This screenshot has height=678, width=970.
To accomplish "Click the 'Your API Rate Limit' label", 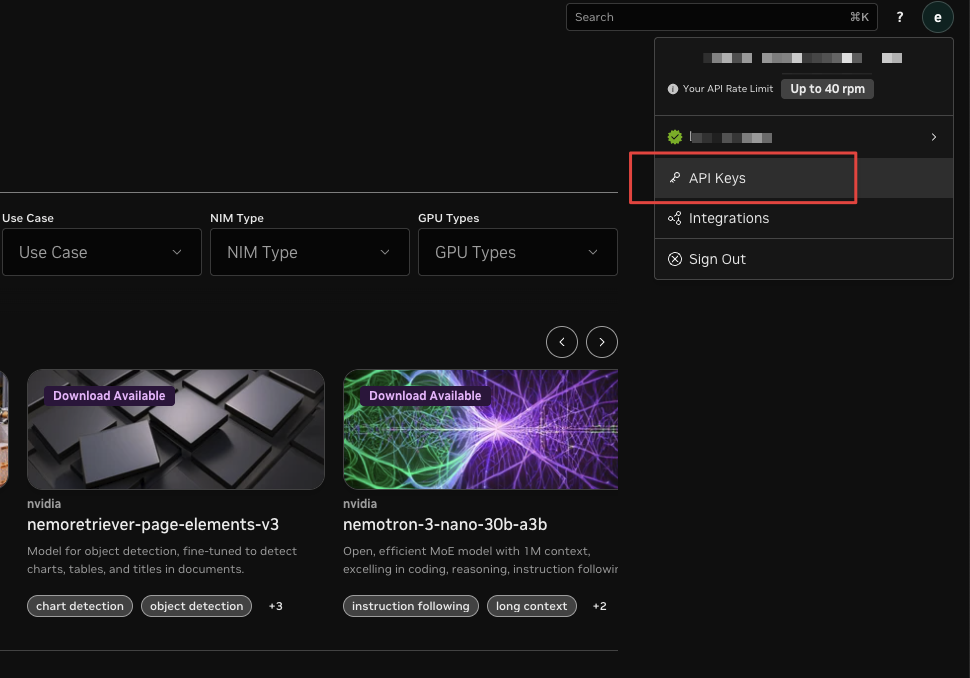I will tap(728, 89).
